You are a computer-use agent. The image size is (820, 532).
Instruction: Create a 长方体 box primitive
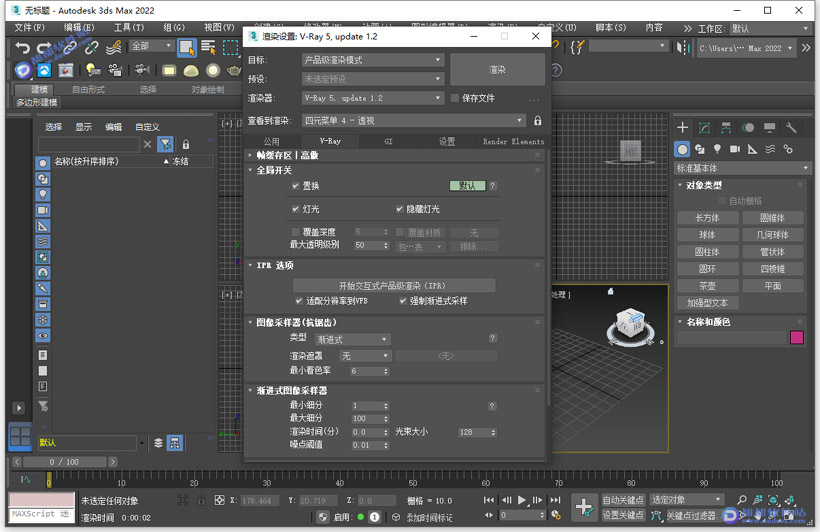pyautogui.click(x=707, y=218)
